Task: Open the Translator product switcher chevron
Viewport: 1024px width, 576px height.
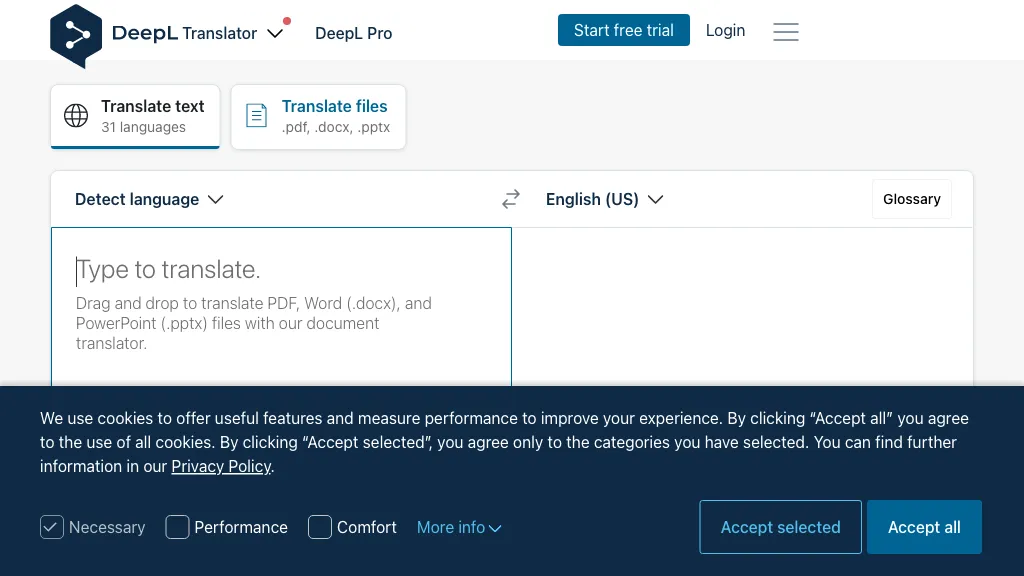Action: [275, 32]
